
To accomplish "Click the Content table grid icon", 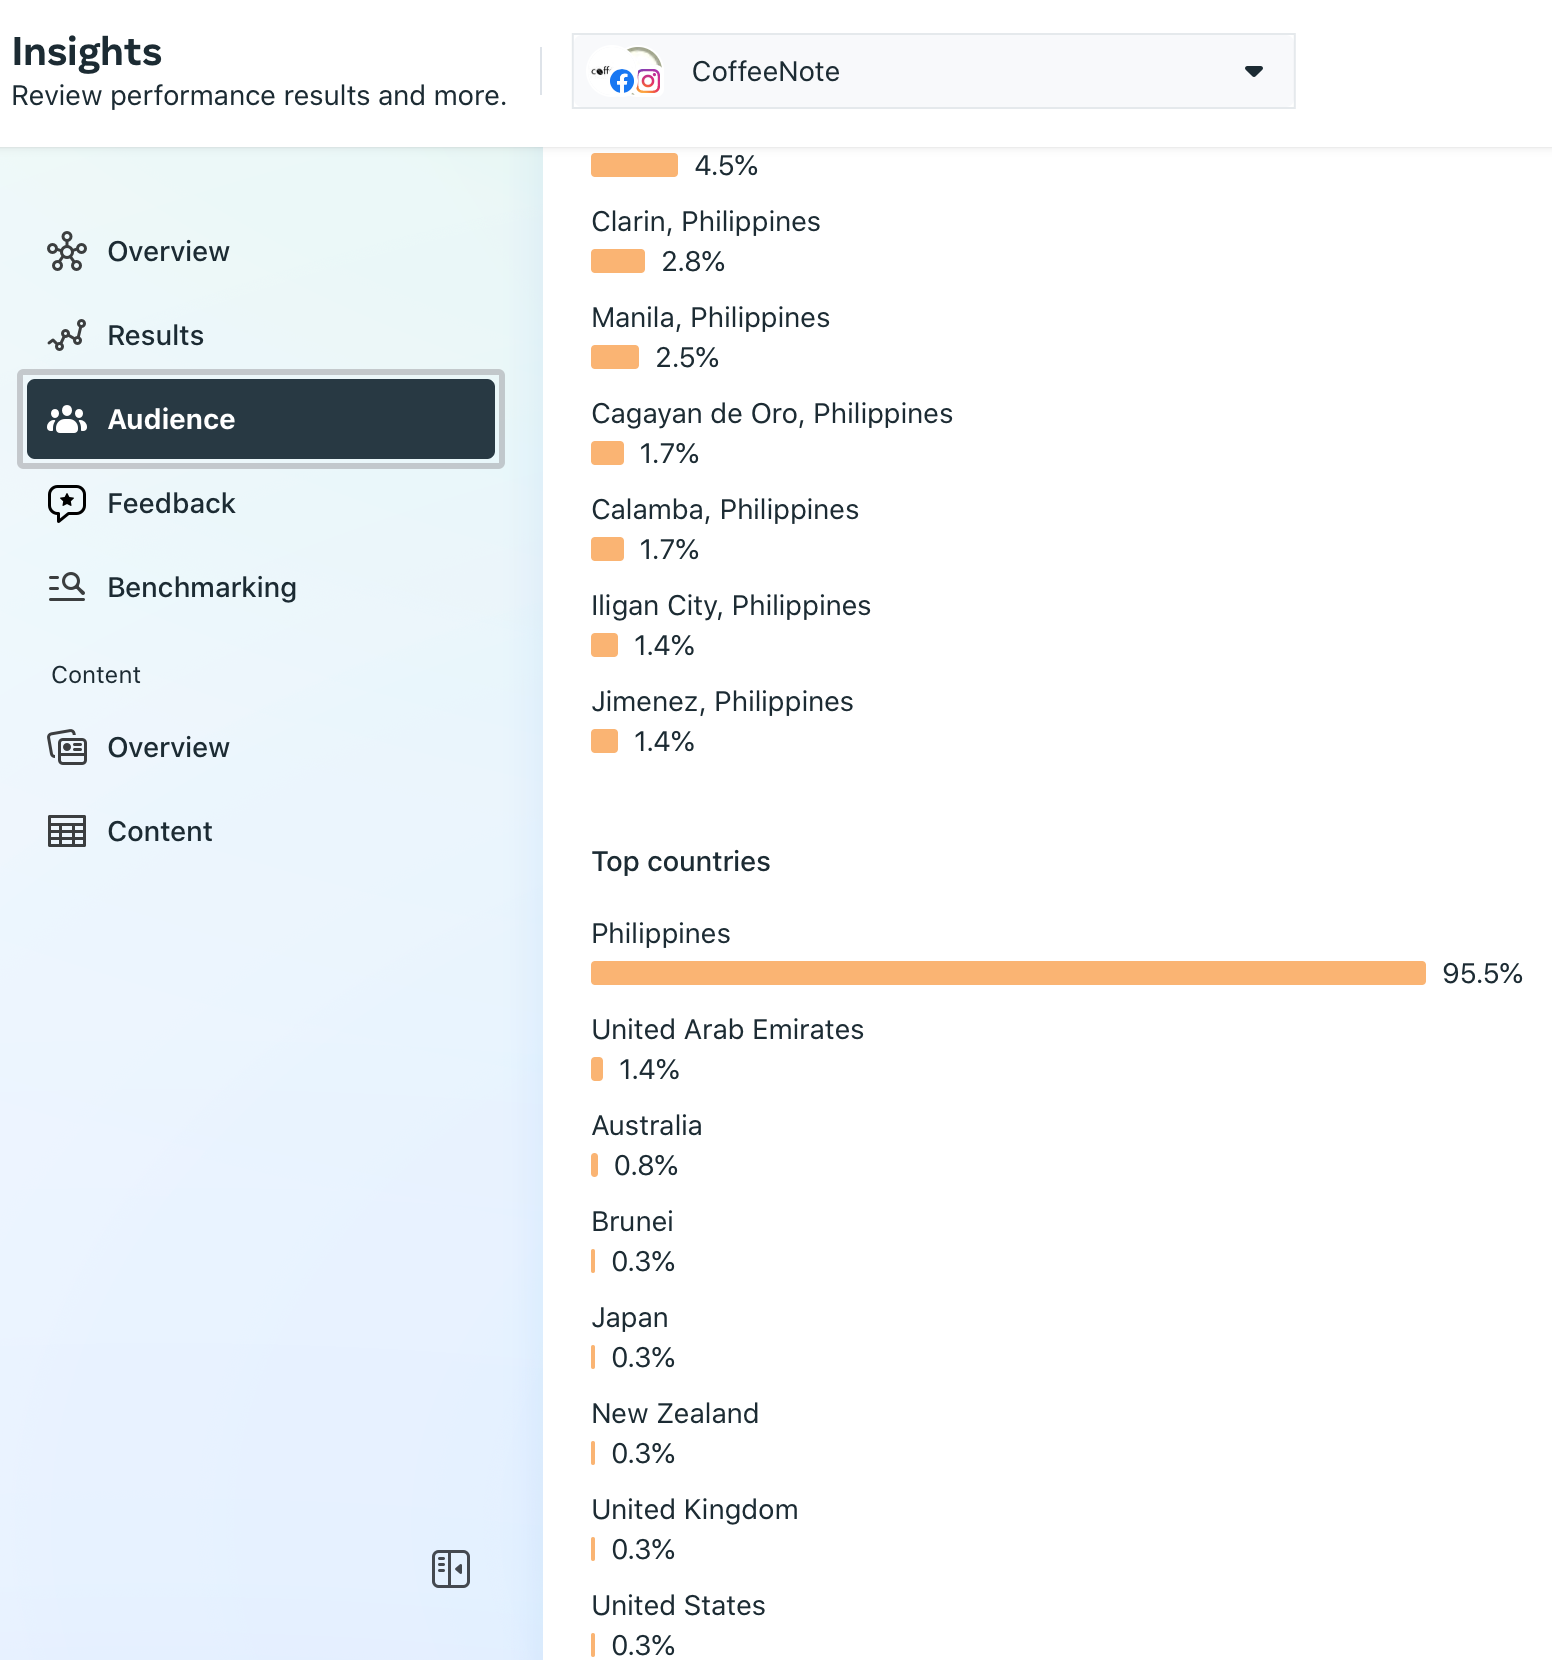I will click(67, 831).
